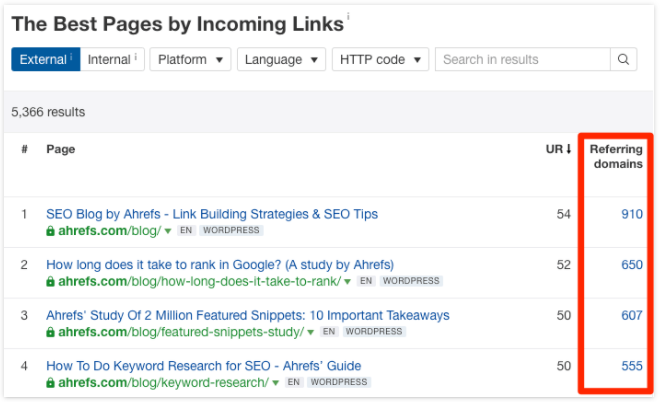The height and width of the screenshot is (402, 661).
Task: Sort by Referring domains column header
Action: tap(616, 156)
